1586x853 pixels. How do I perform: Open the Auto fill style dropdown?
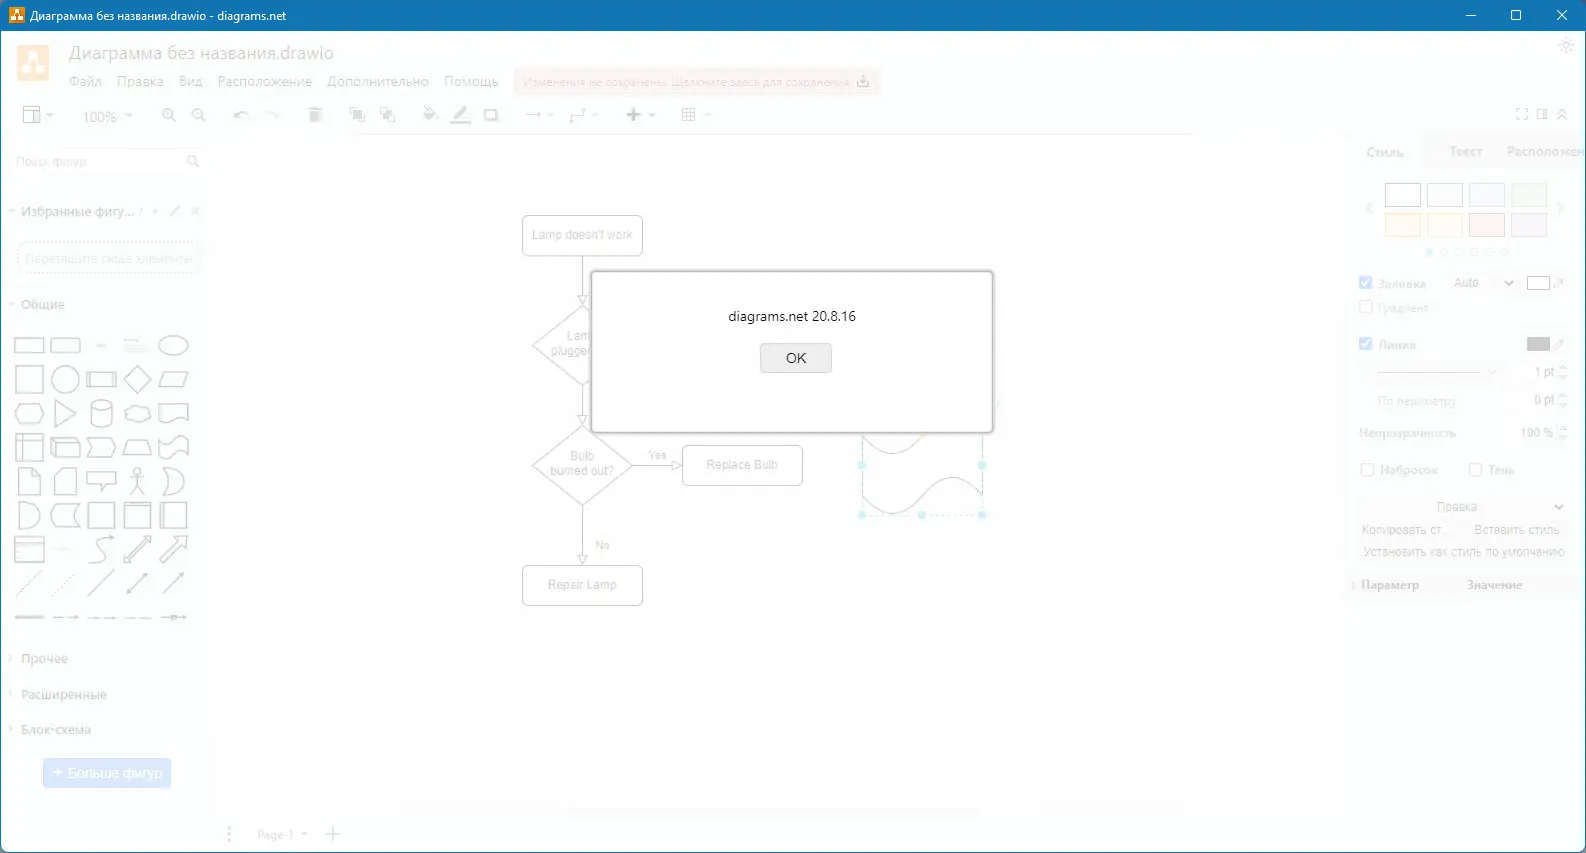[1484, 283]
